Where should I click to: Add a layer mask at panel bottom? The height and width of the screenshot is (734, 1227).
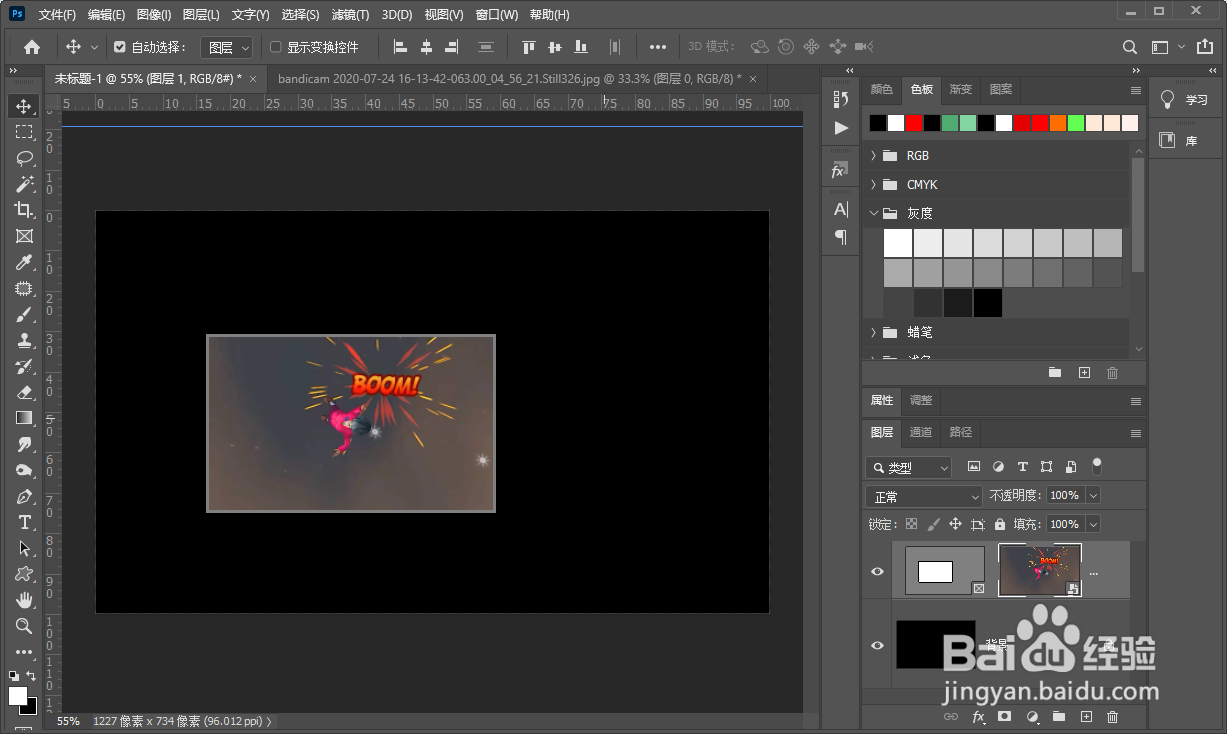(x=1005, y=717)
